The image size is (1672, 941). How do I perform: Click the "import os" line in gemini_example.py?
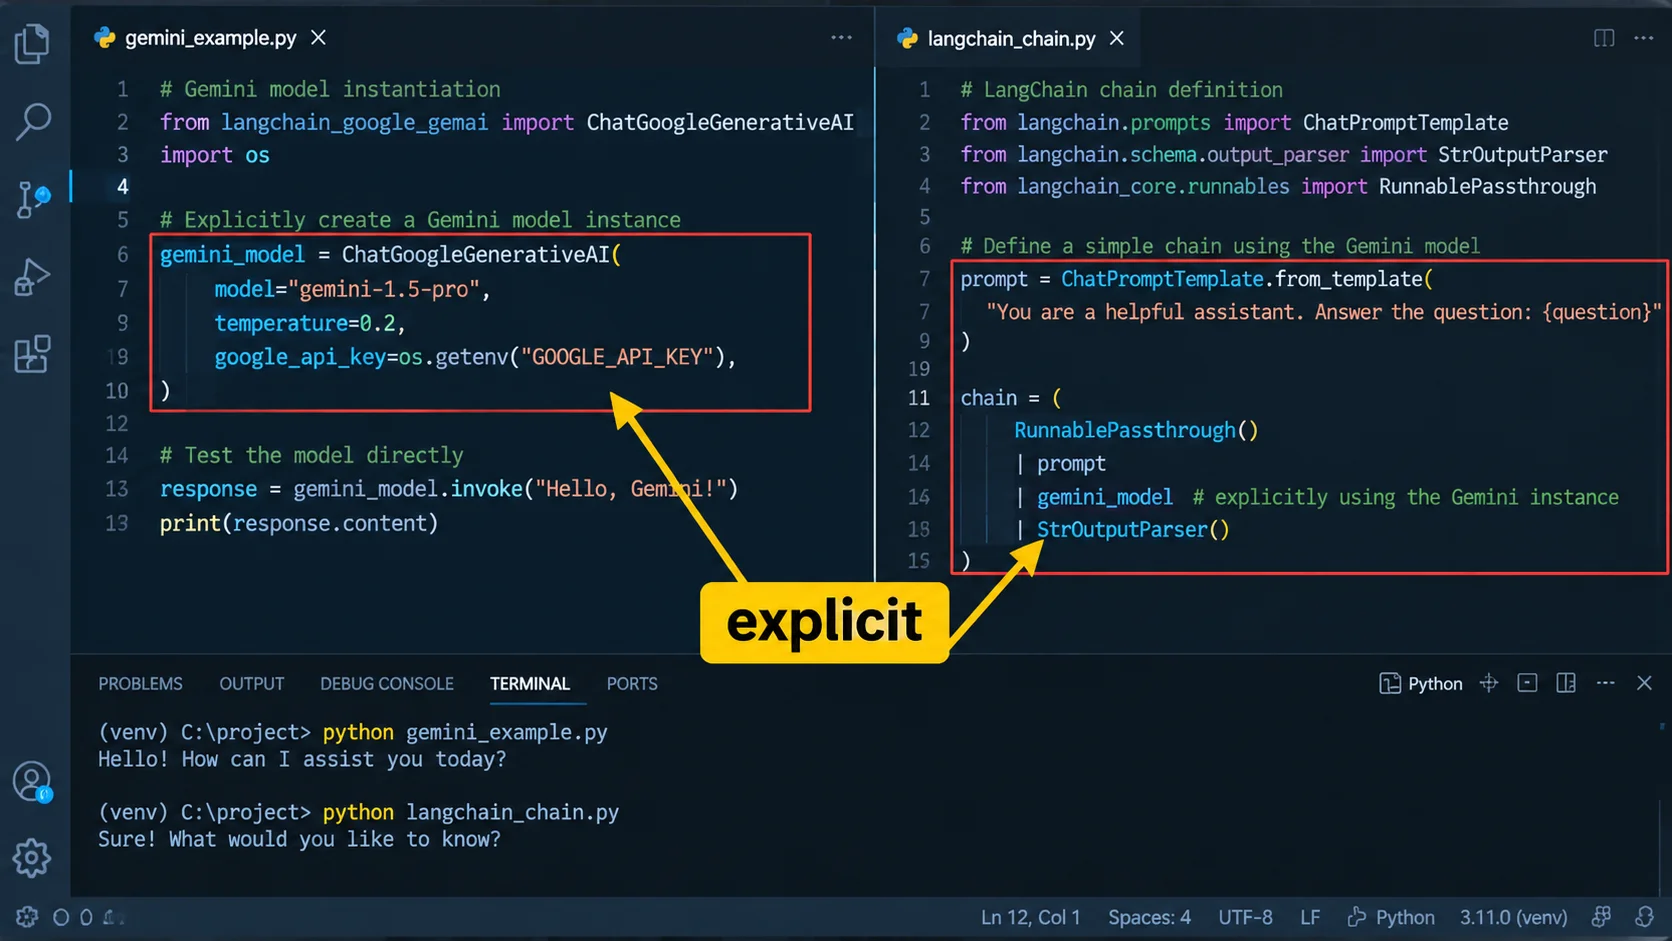214,155
